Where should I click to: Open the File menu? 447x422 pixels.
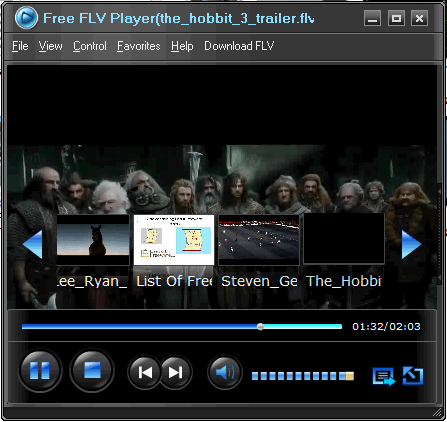click(x=20, y=46)
